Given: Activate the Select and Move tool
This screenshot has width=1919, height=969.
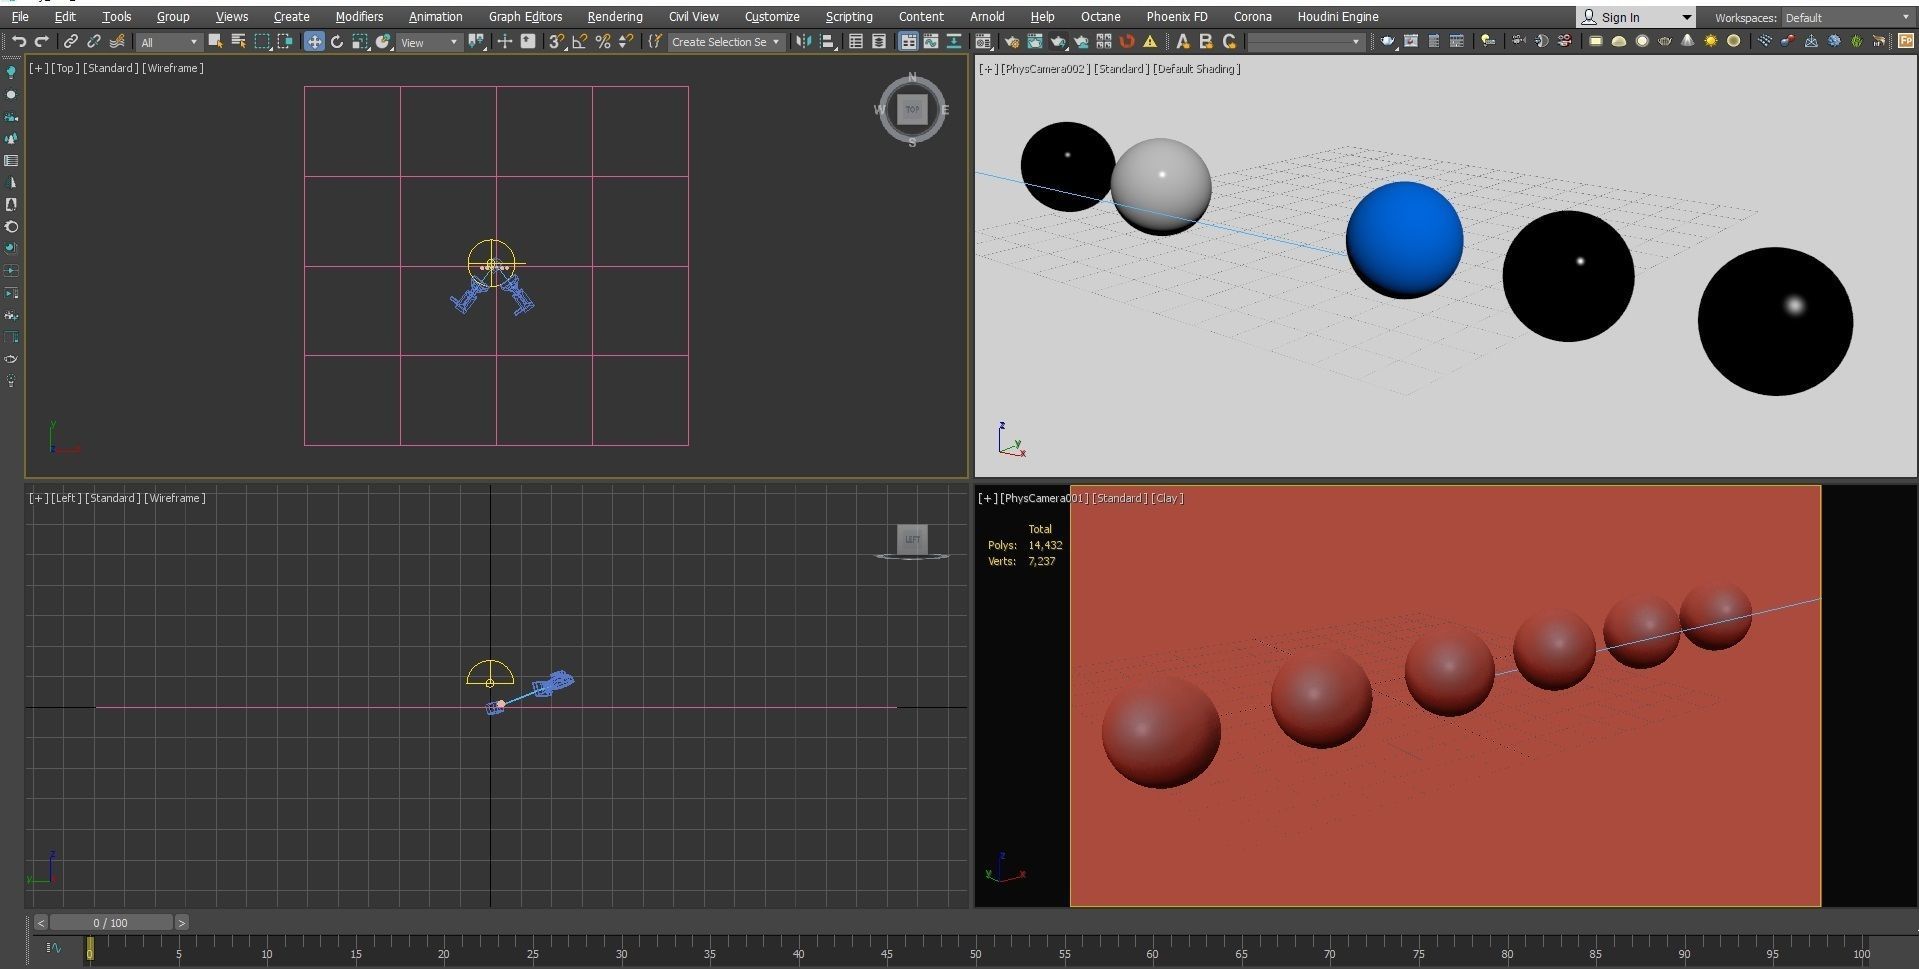Looking at the screenshot, I should click(314, 41).
